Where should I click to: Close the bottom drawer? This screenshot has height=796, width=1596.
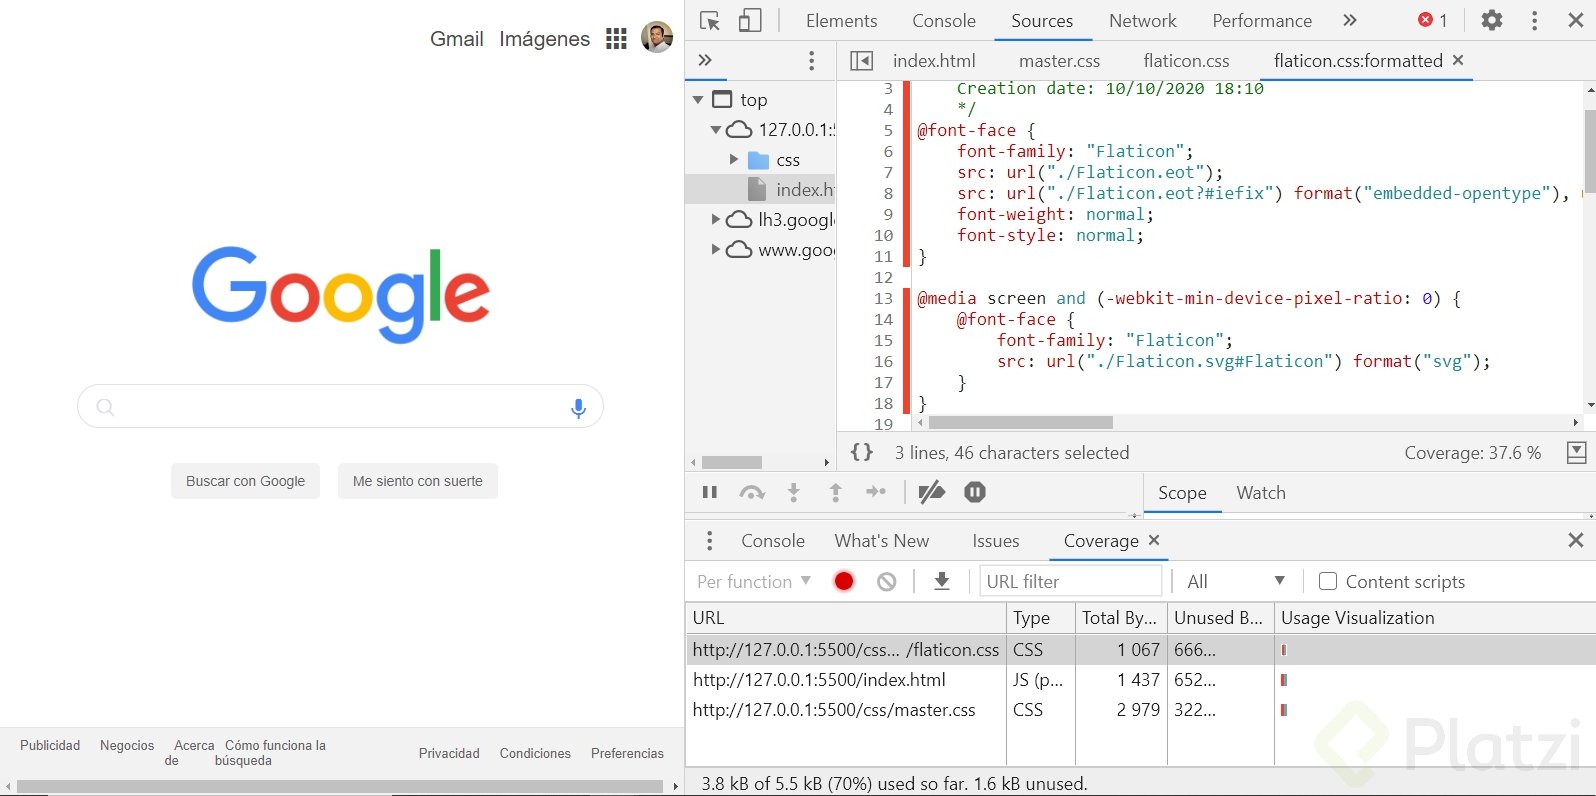click(x=1576, y=540)
